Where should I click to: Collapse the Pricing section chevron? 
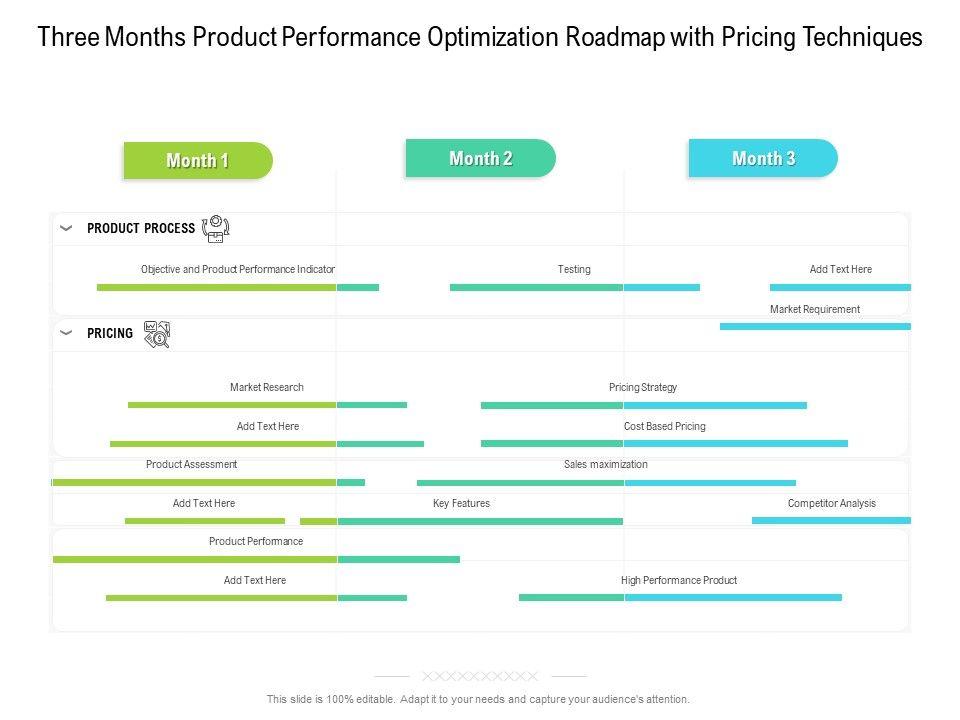click(x=66, y=333)
